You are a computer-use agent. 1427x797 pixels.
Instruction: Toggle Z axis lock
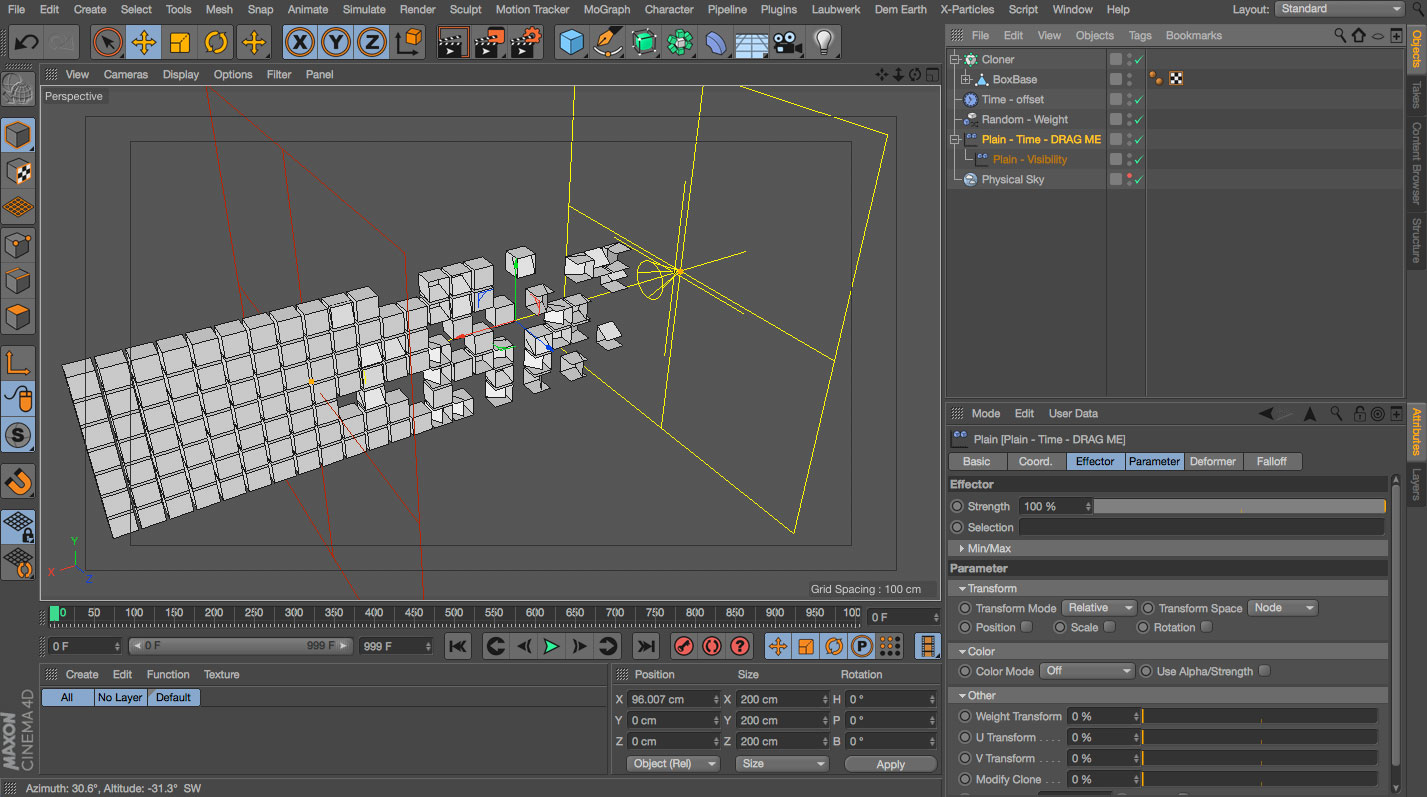(372, 42)
